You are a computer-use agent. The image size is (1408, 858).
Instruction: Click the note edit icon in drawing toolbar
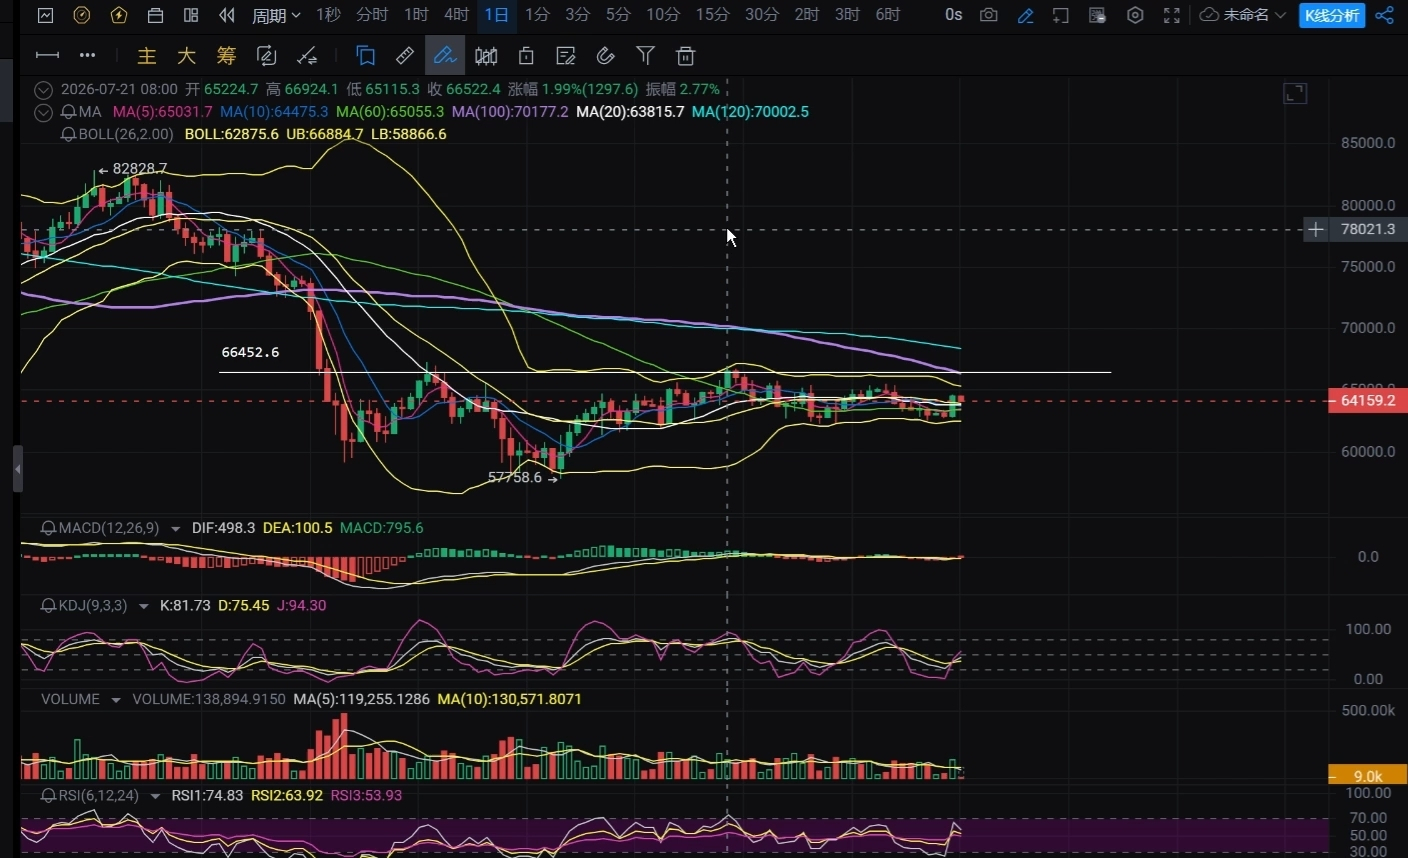(566, 56)
